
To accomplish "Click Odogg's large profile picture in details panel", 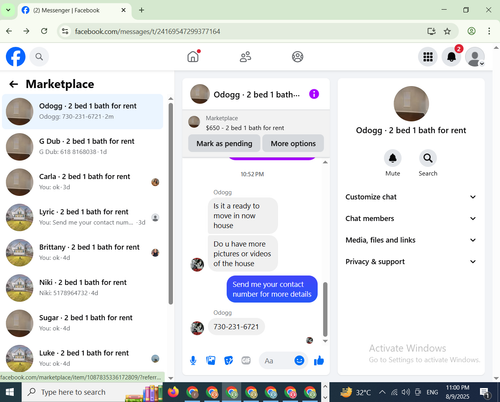I will pyautogui.click(x=411, y=103).
